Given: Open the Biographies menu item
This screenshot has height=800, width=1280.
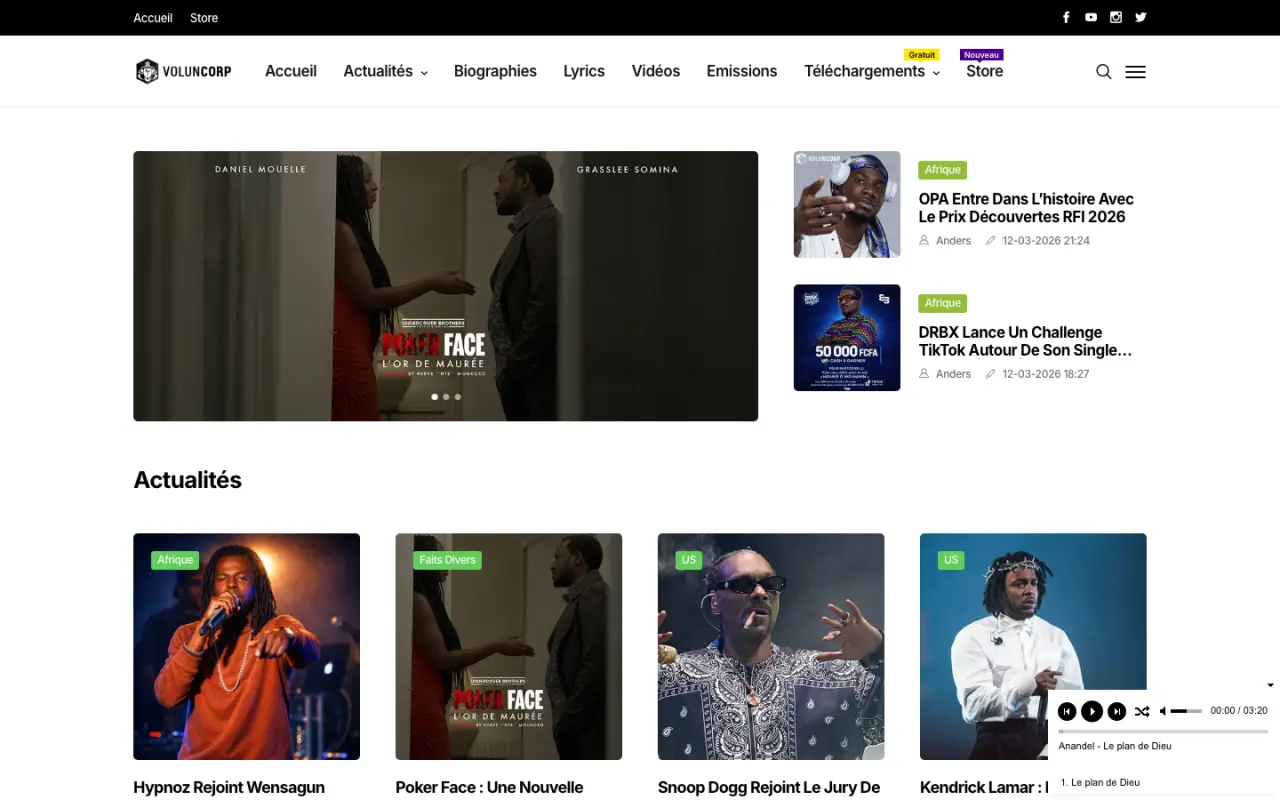Looking at the screenshot, I should point(495,71).
